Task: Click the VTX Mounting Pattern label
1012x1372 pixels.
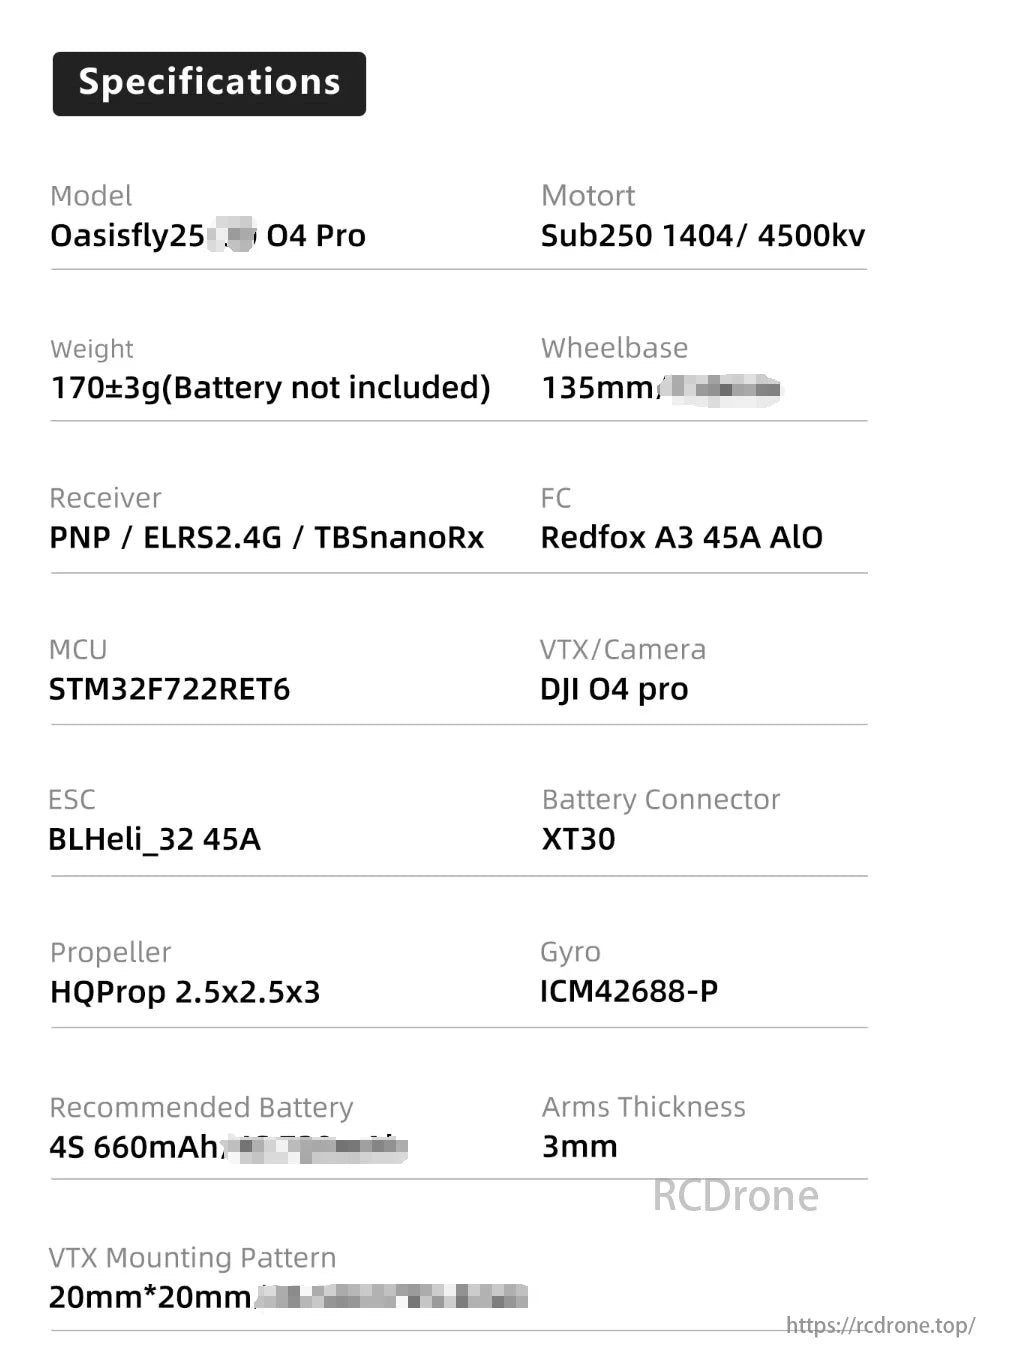Action: (192, 1258)
